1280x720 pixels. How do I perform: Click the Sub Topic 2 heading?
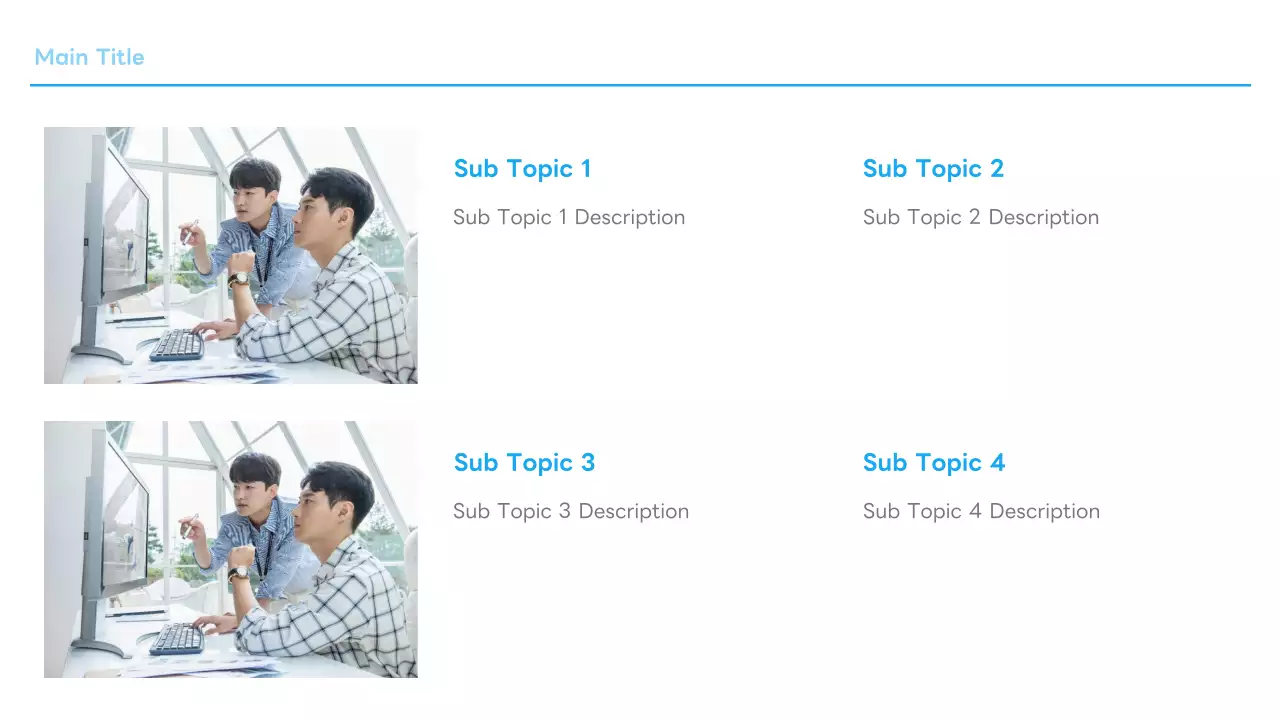pos(933,169)
